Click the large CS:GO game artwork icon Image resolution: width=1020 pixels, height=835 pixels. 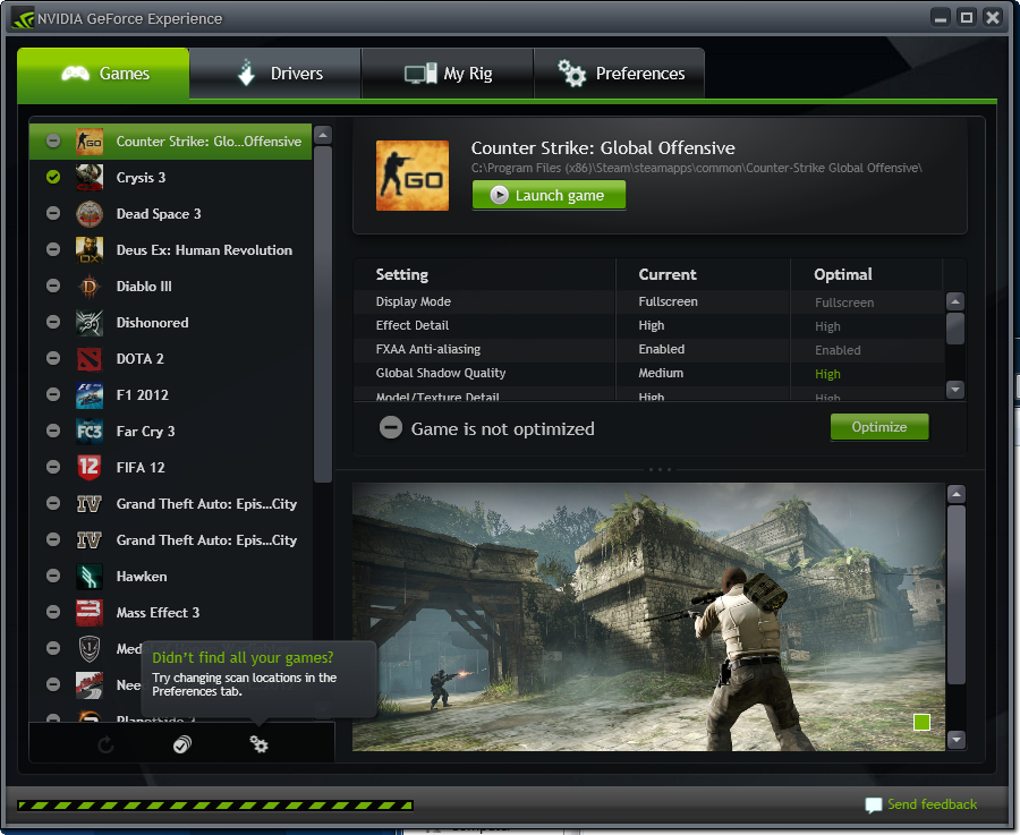412,176
